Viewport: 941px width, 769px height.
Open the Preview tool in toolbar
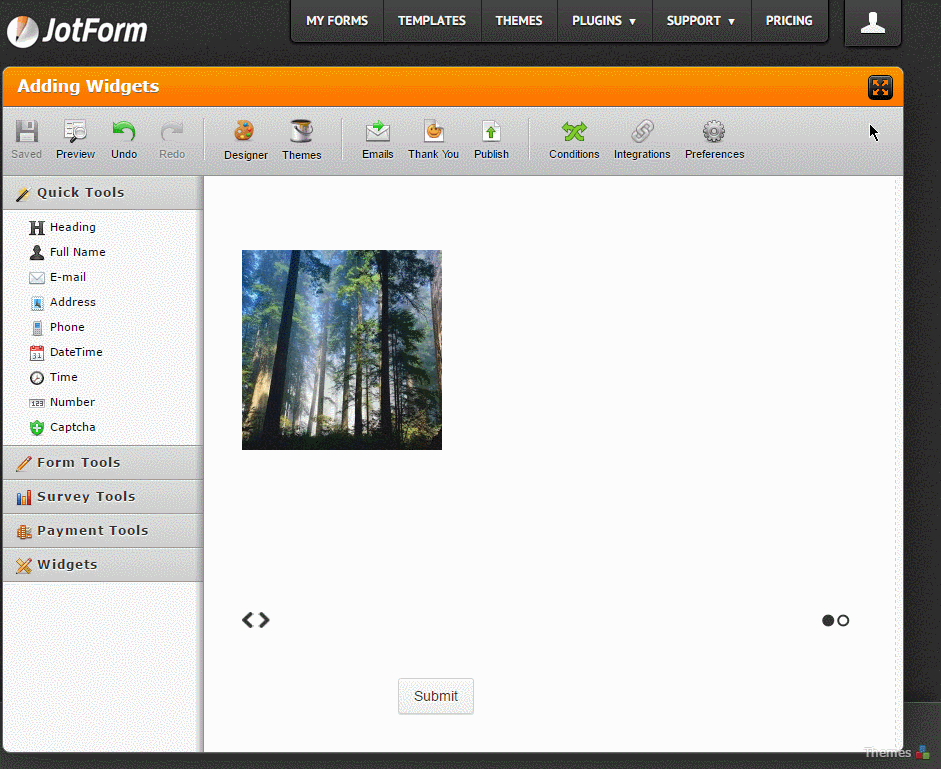[x=75, y=132]
